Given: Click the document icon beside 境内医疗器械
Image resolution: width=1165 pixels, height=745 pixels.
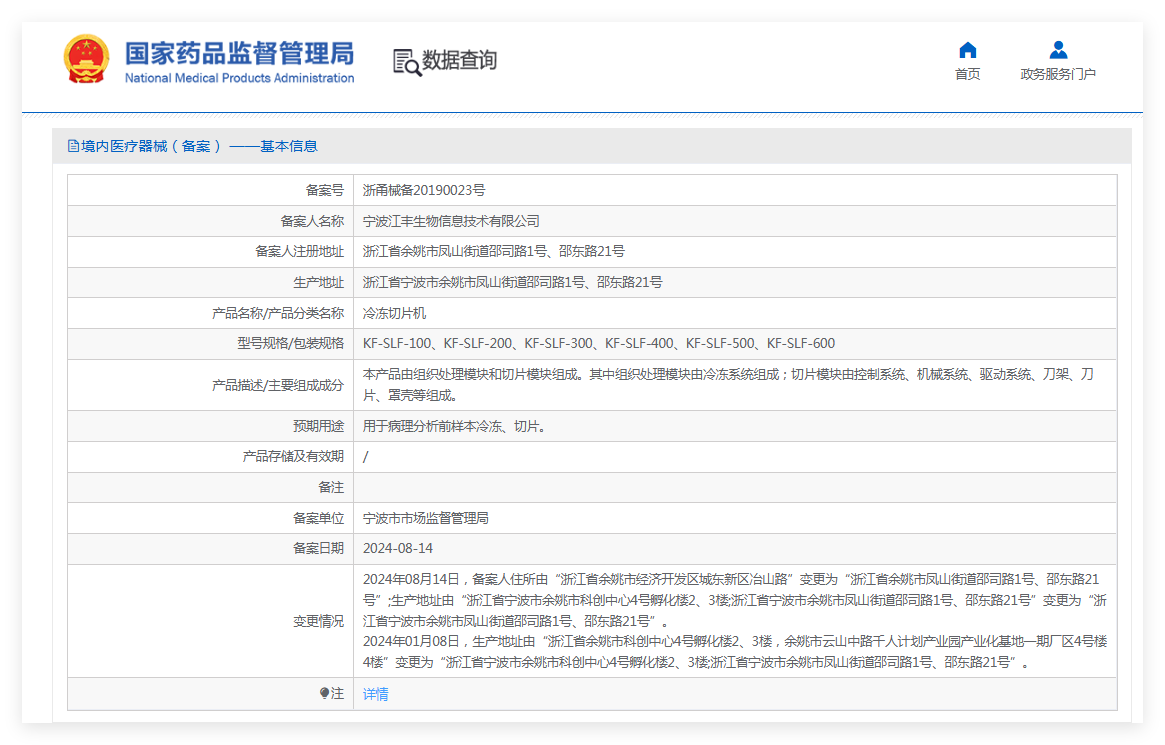Looking at the screenshot, I should [x=73, y=146].
